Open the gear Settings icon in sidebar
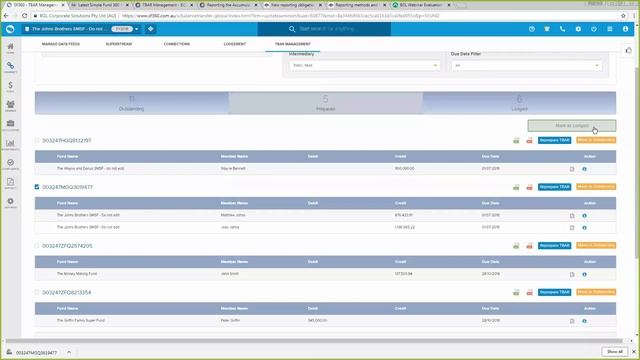Image resolution: width=640 pixels, height=360 pixels. [10, 202]
